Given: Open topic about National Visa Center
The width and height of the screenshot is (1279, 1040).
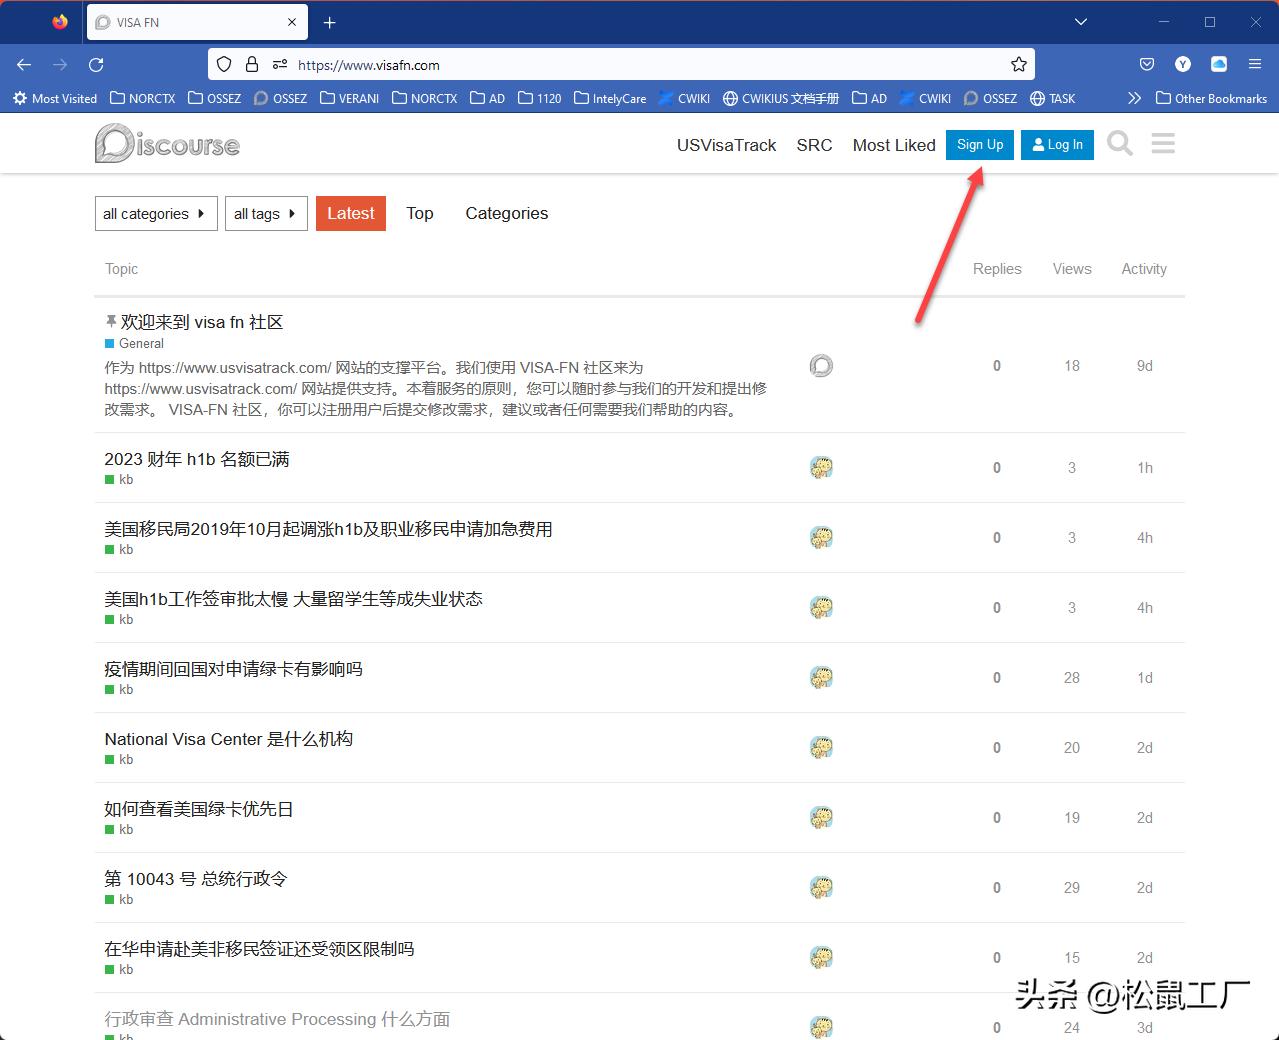Looking at the screenshot, I should click(x=228, y=739).
